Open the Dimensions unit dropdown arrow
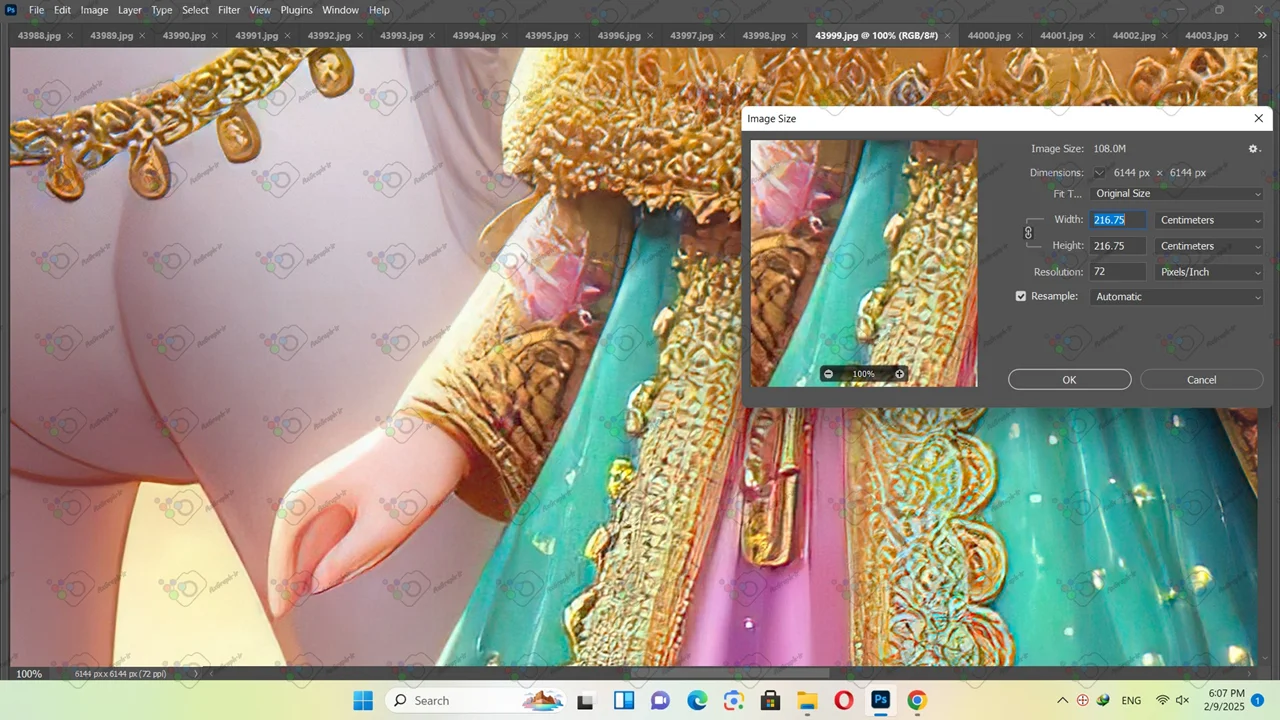The height and width of the screenshot is (720, 1280). click(1099, 173)
